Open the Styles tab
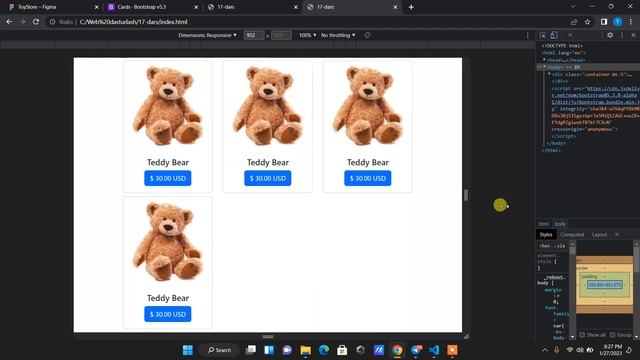 click(546, 235)
